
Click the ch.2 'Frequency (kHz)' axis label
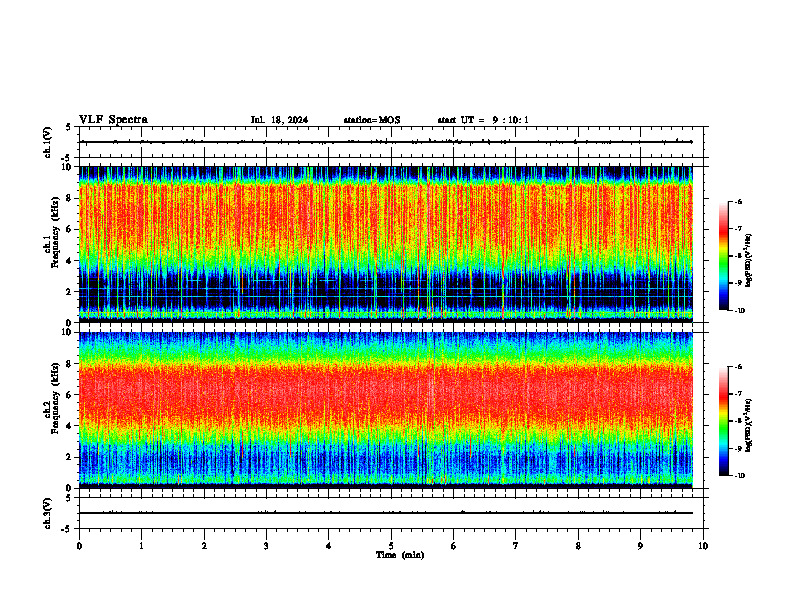[55, 398]
